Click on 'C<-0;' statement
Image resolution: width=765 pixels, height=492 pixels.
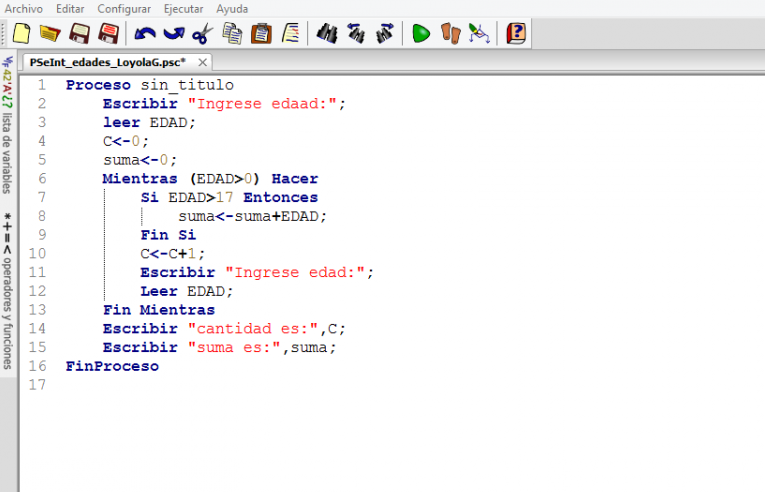[126, 141]
